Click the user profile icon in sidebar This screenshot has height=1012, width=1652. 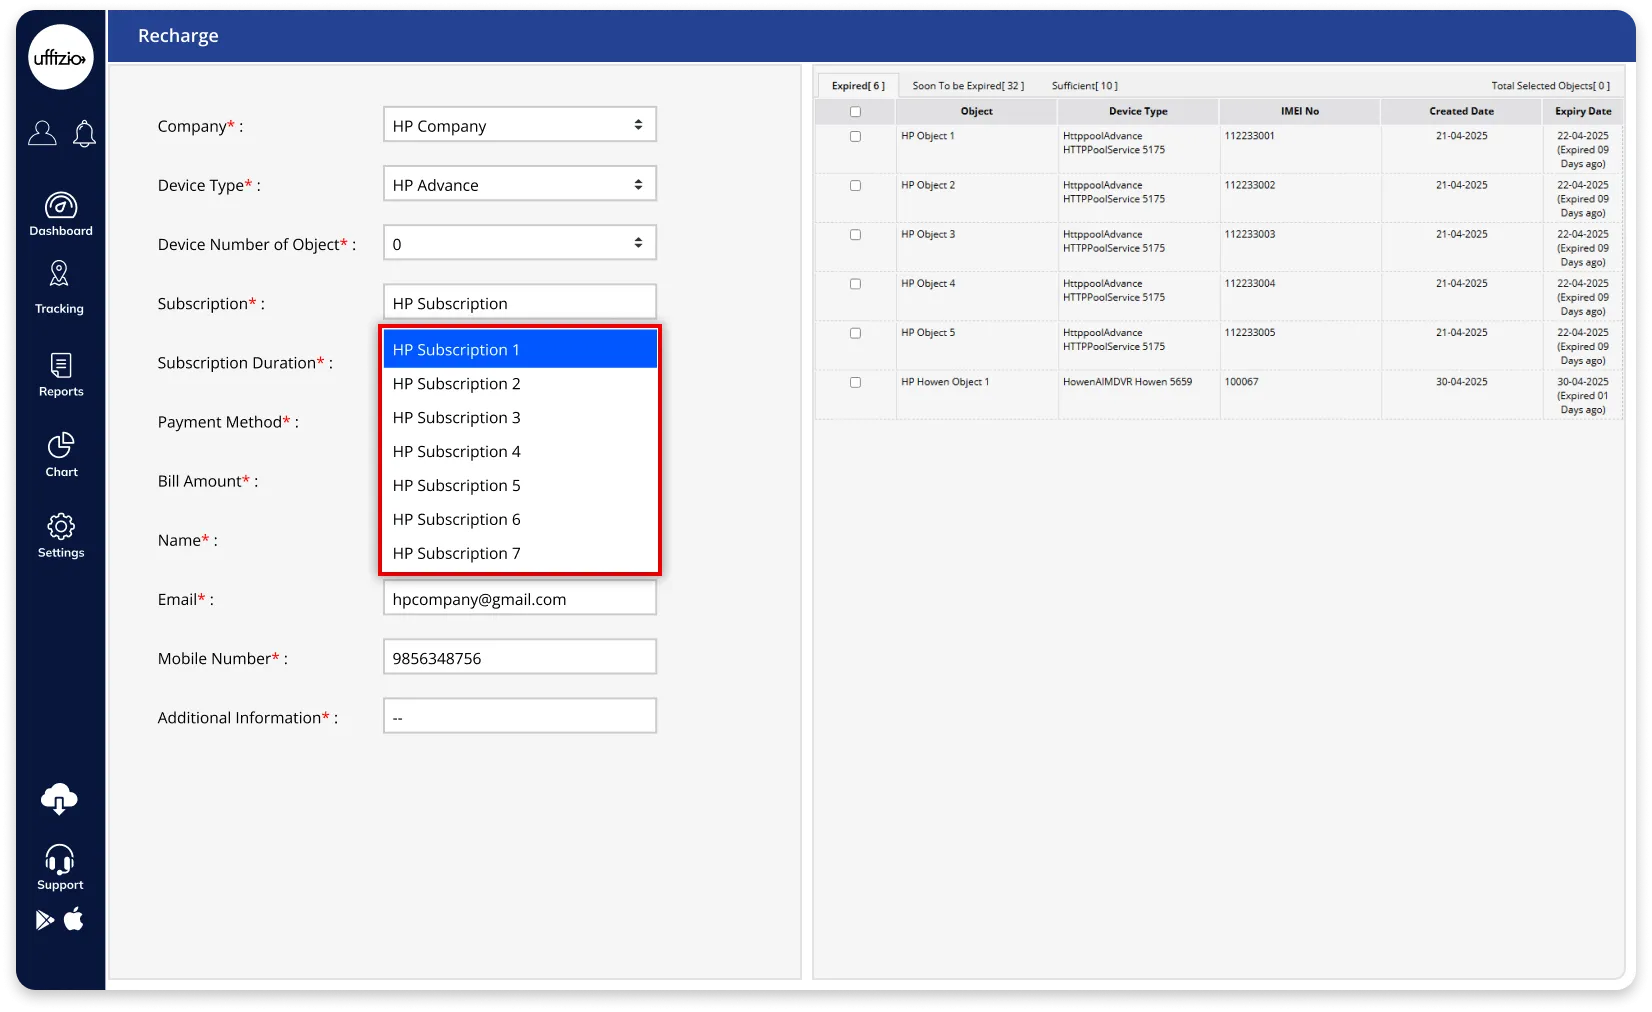(x=42, y=133)
